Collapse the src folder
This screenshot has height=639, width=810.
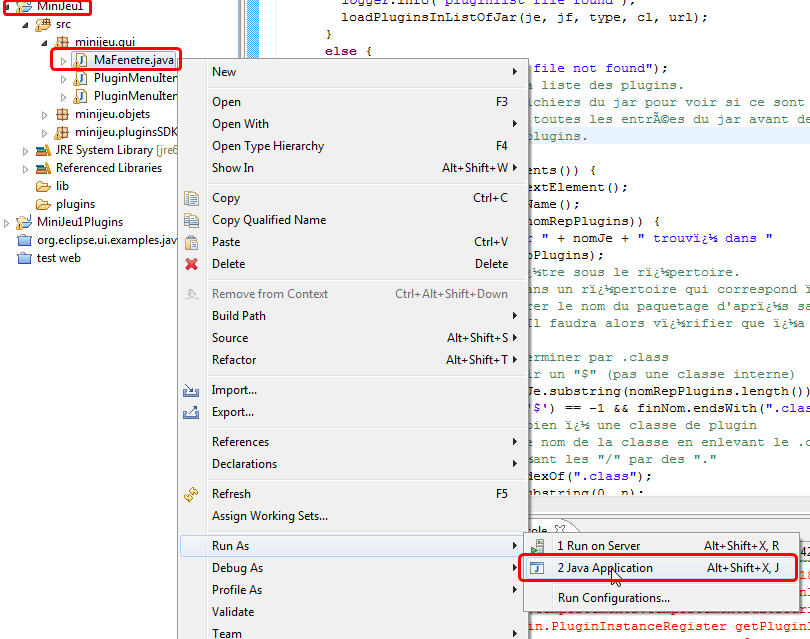click(27, 24)
